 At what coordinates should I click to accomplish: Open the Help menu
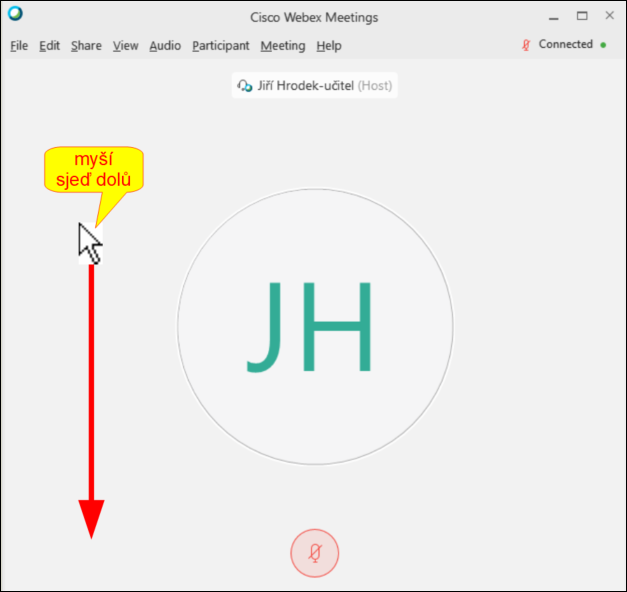pyautogui.click(x=329, y=46)
